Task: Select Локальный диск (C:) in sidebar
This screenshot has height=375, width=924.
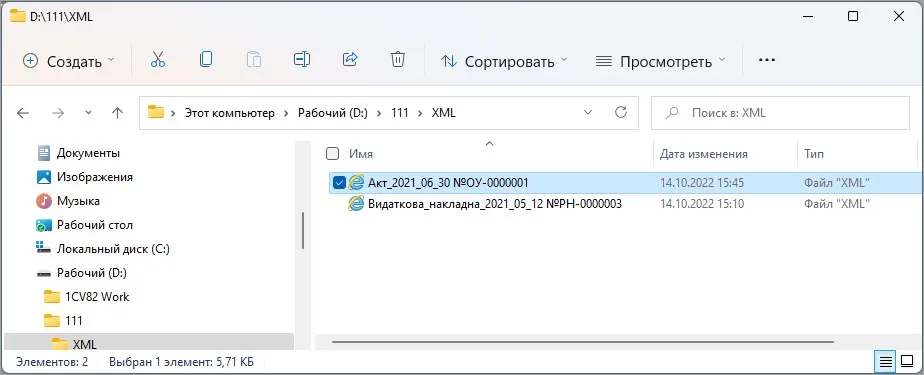Action: pos(103,249)
